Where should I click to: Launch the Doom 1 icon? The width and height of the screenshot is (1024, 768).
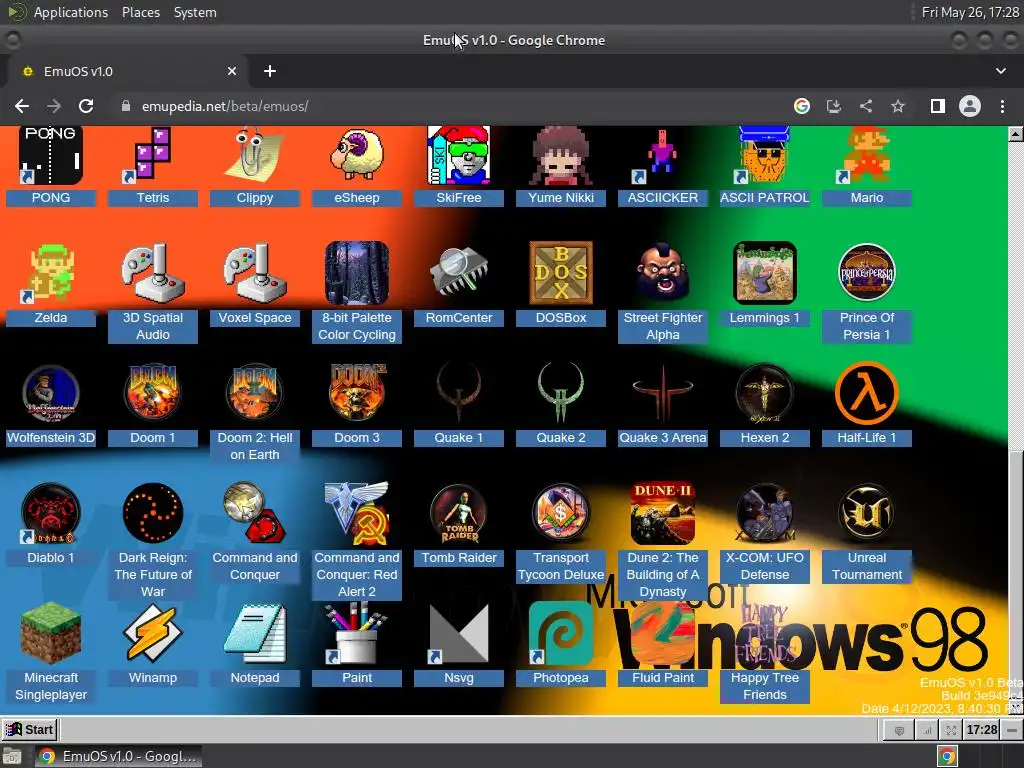[x=153, y=393]
